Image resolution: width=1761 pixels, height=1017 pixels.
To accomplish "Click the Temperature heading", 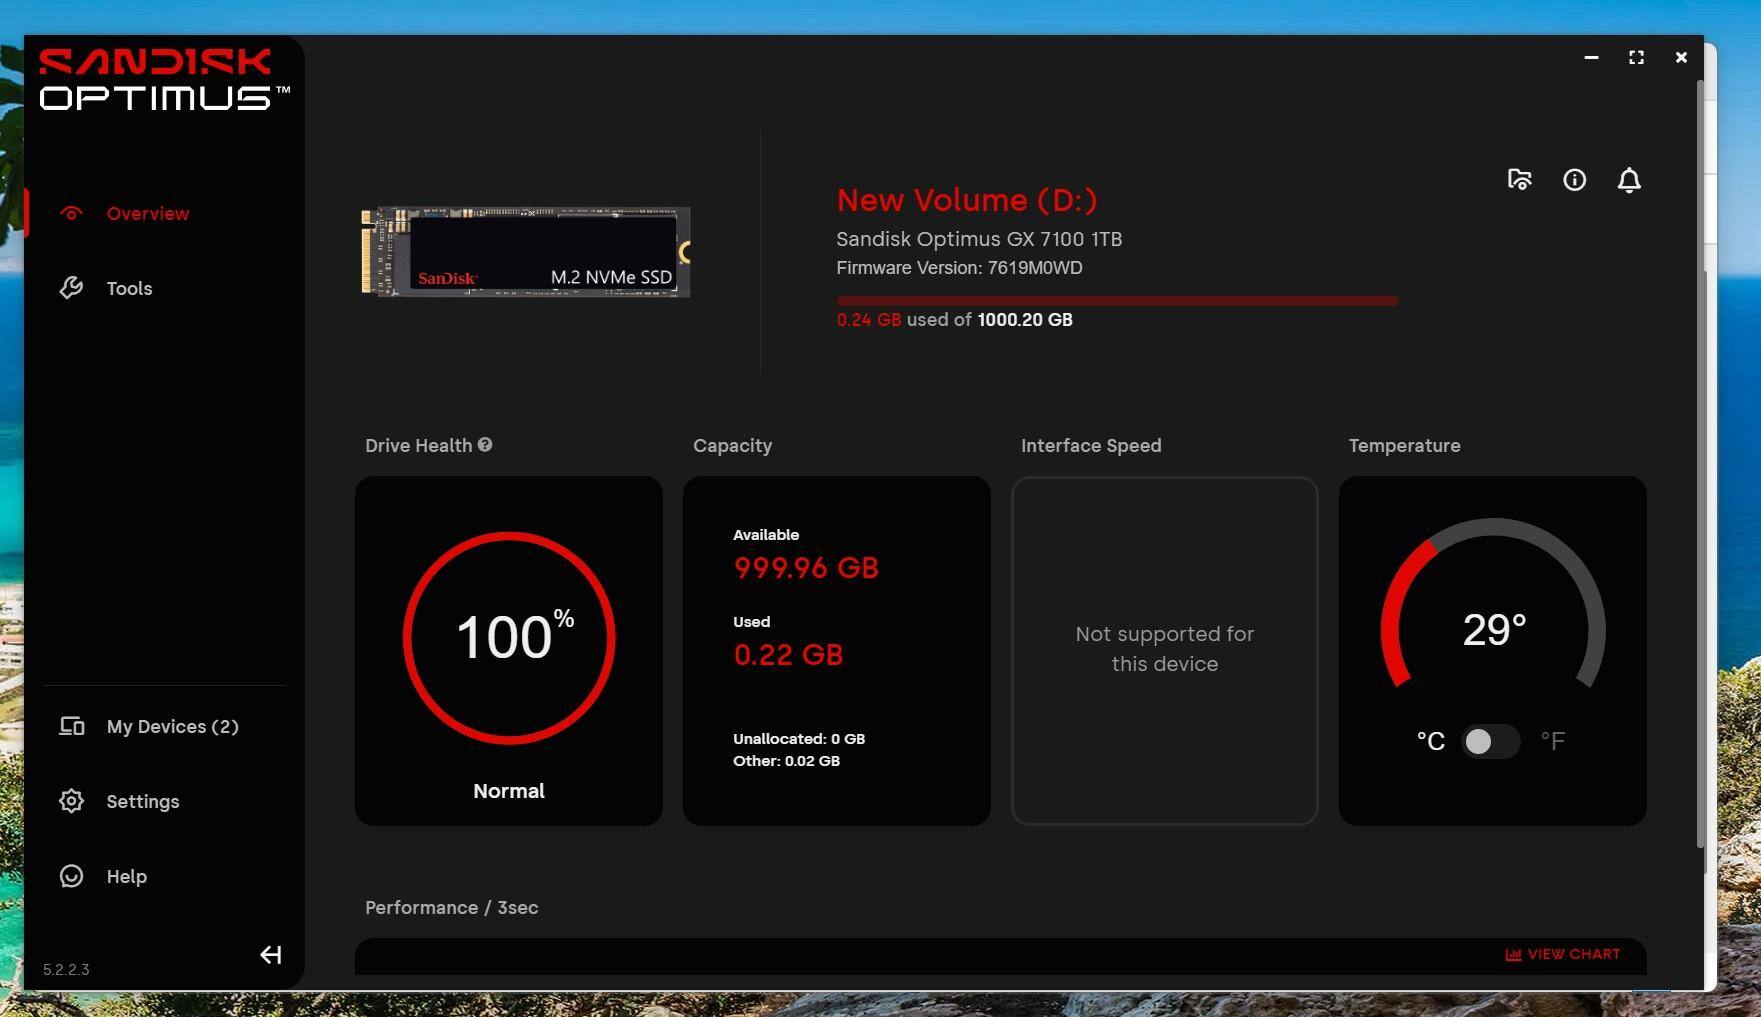I will [1404, 446].
